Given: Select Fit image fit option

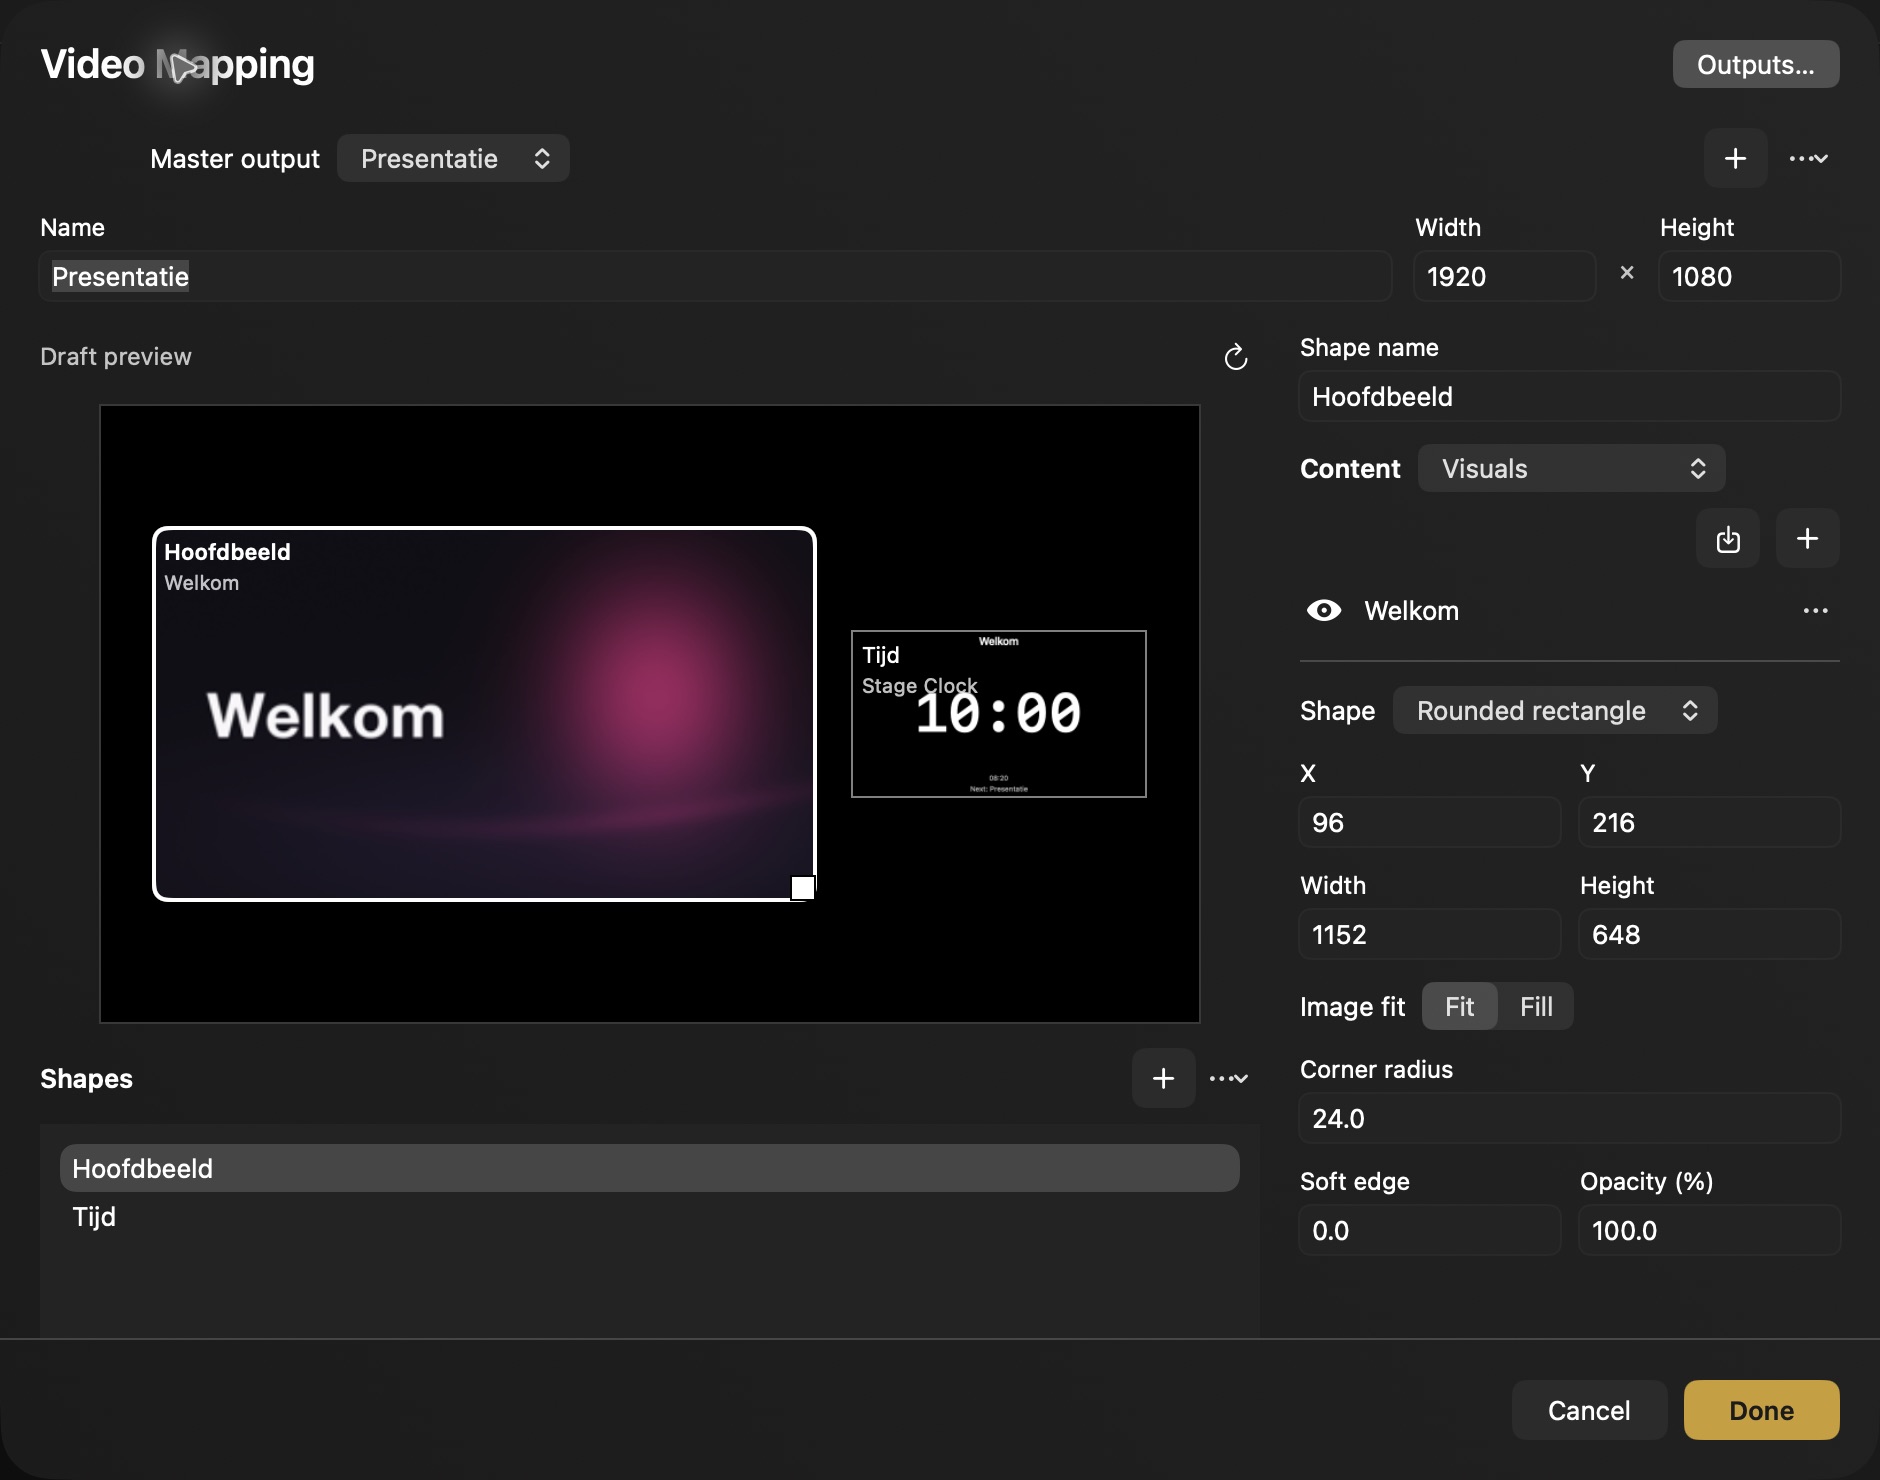Looking at the screenshot, I should tap(1459, 1006).
